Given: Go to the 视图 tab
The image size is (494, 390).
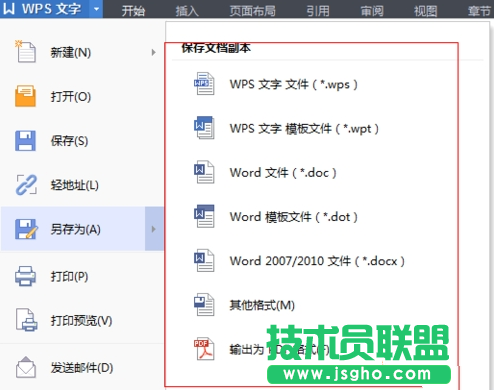Looking at the screenshot, I should [425, 11].
